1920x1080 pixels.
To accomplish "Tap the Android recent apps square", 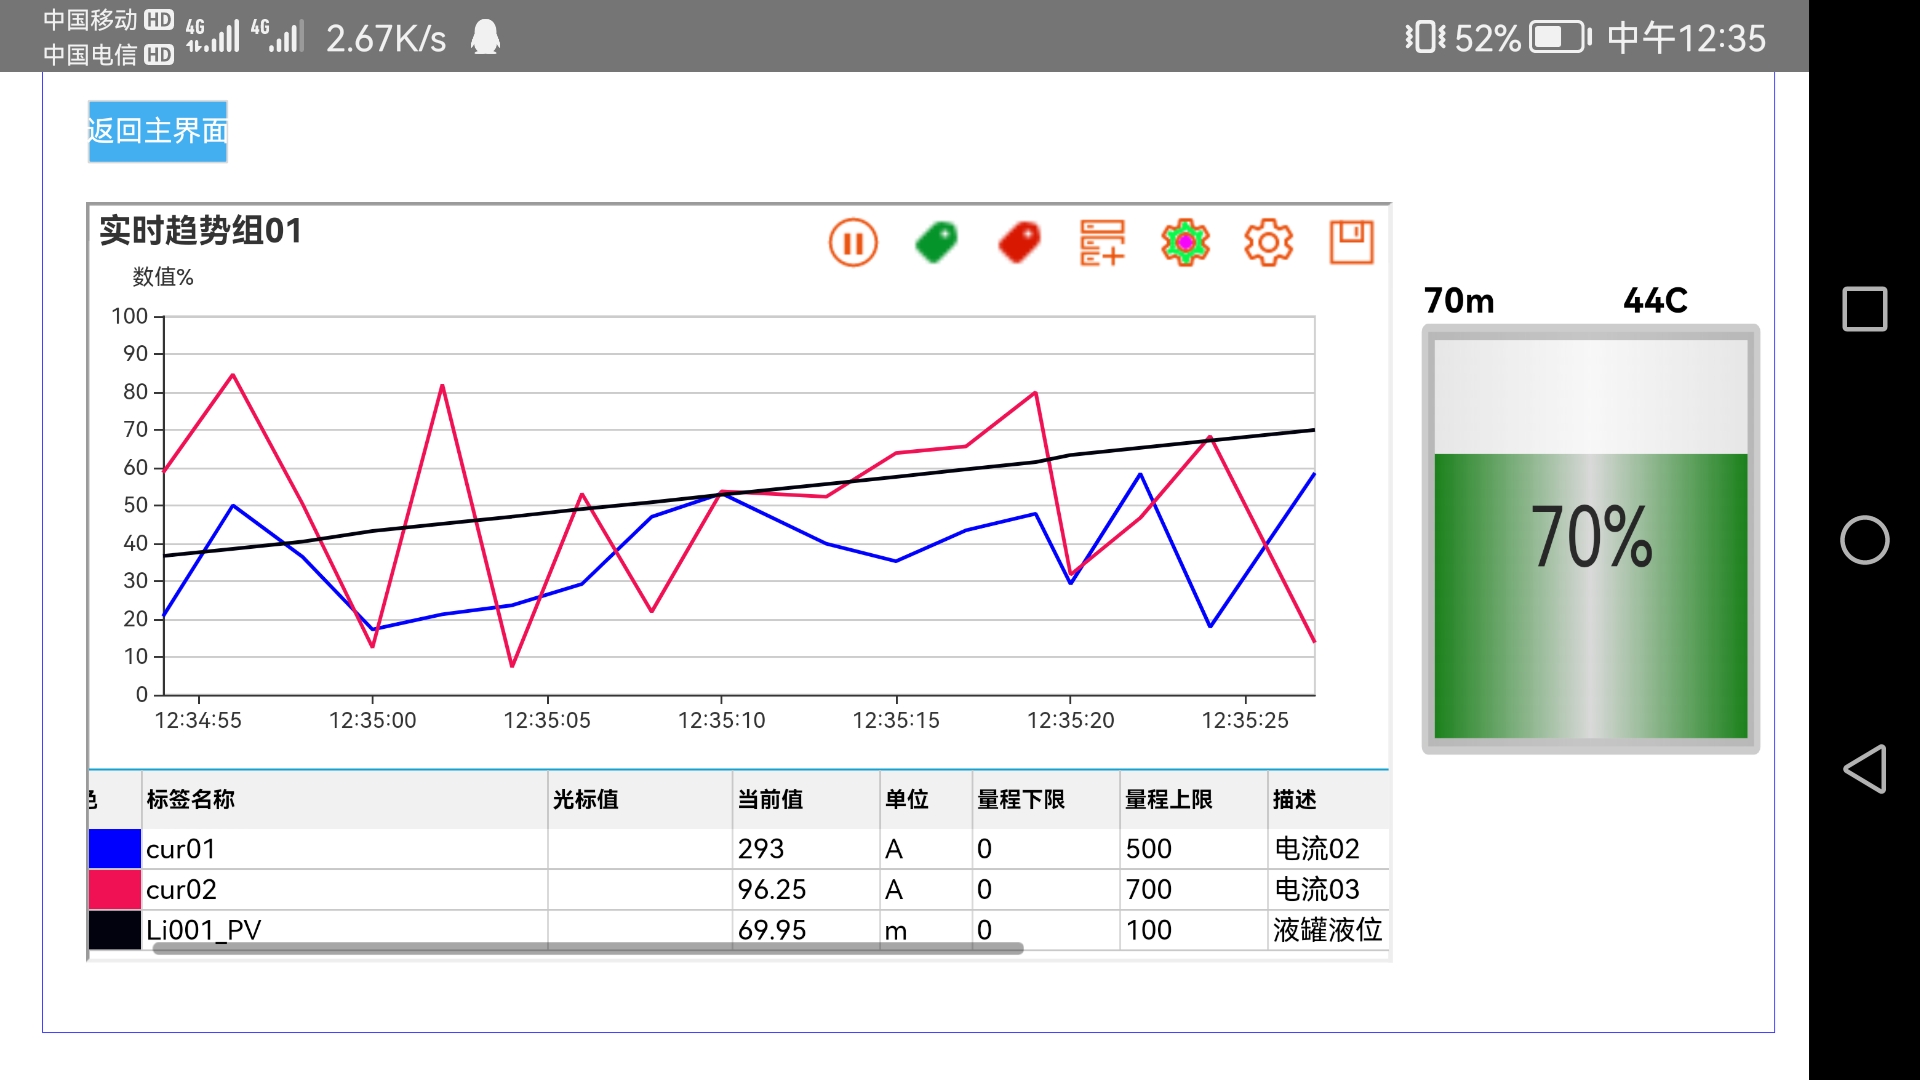I will (x=1864, y=309).
